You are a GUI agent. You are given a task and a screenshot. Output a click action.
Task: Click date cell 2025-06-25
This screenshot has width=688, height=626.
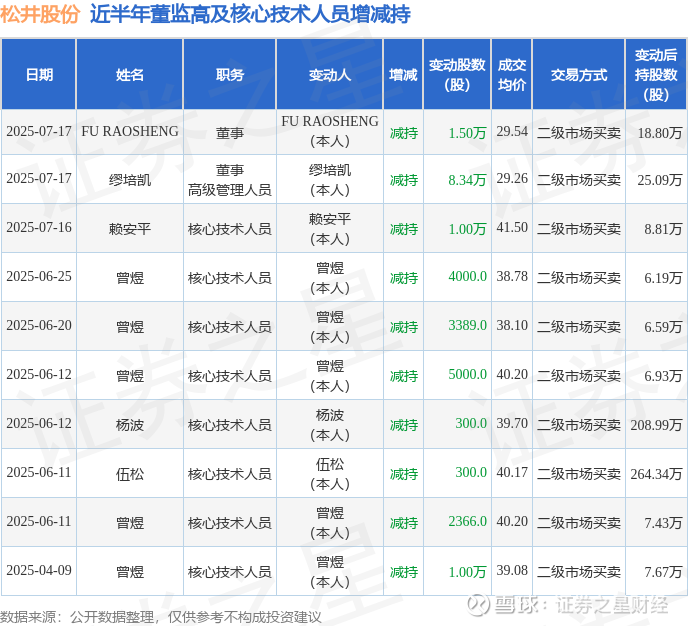pos(39,276)
